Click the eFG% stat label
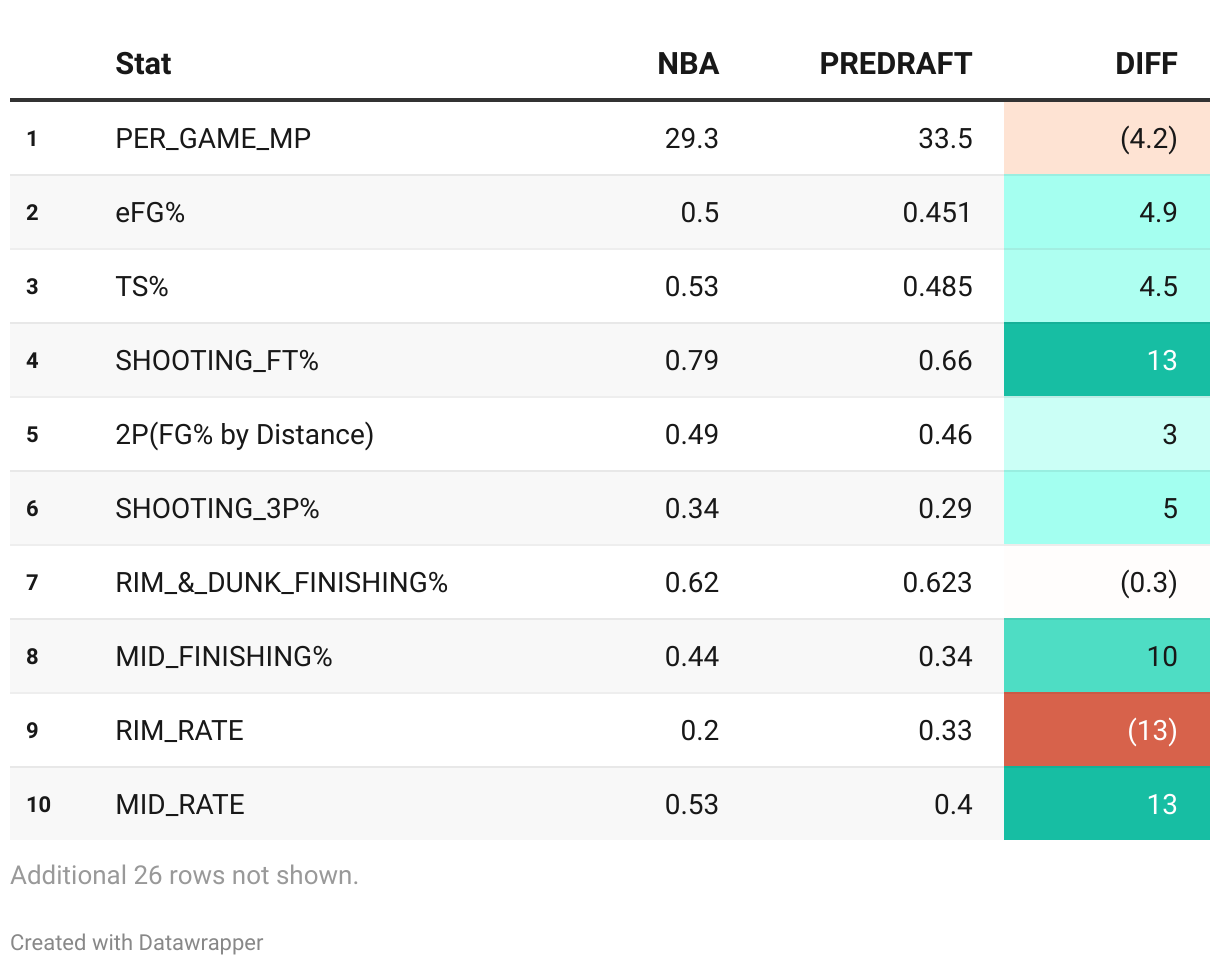1220x966 pixels. click(x=150, y=212)
